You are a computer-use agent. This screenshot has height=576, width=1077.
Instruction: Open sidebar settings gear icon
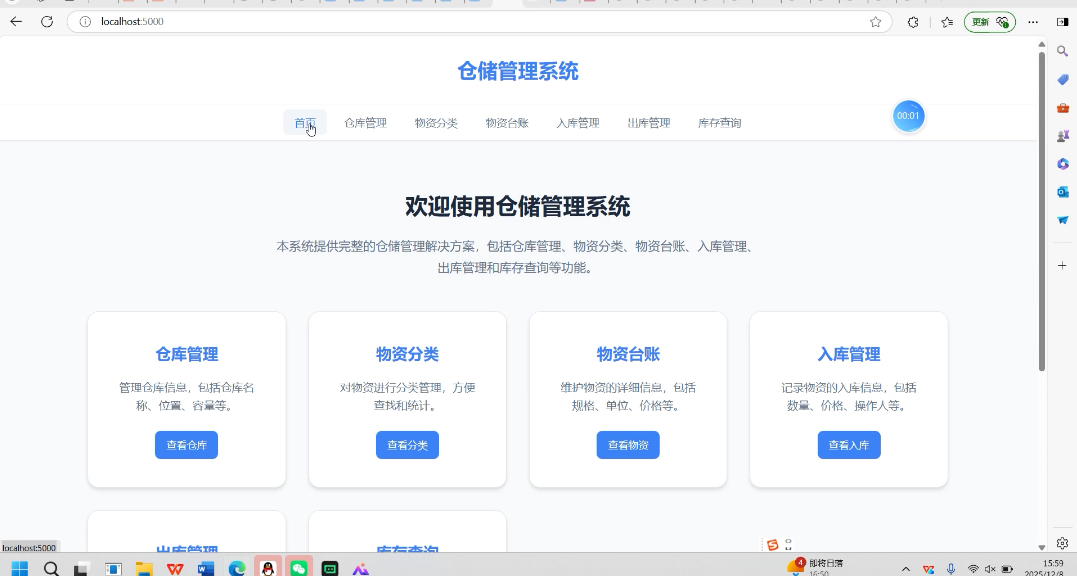pyautogui.click(x=1063, y=543)
